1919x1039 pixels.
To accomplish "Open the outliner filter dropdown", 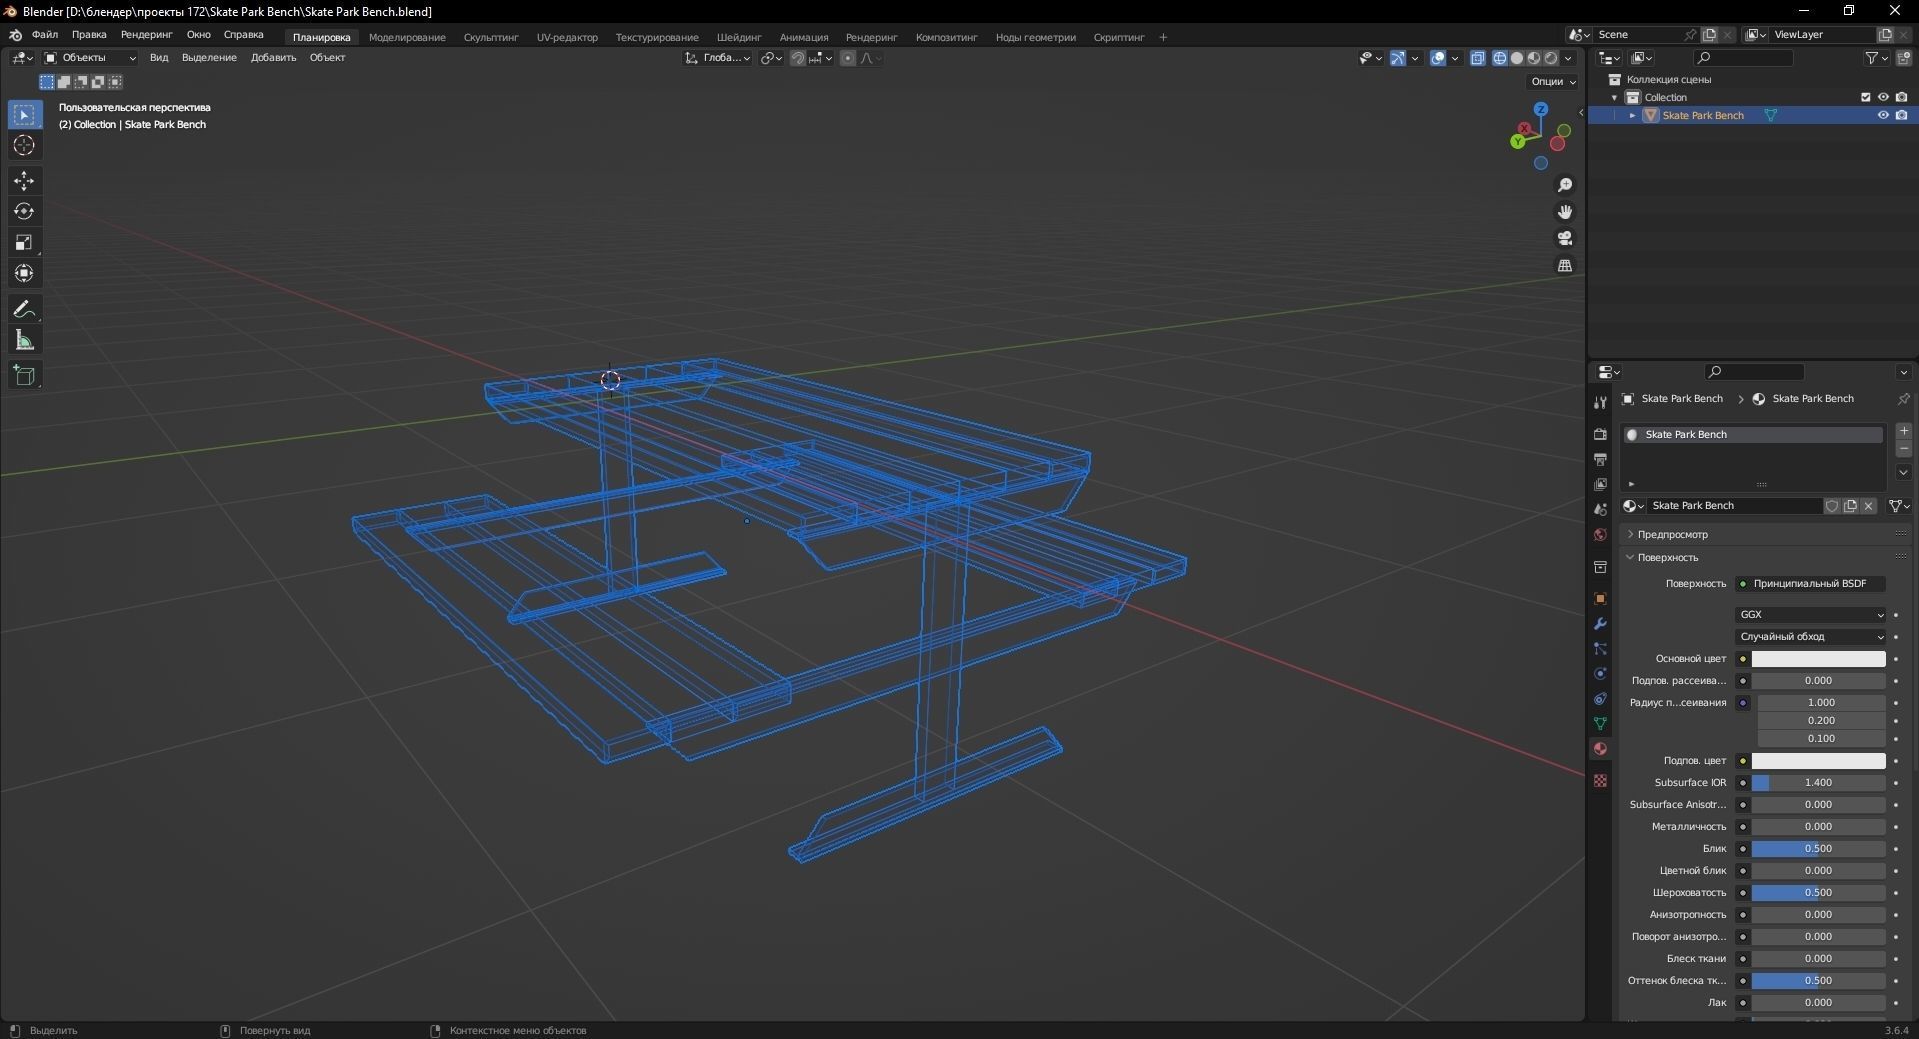I will pyautogui.click(x=1876, y=58).
